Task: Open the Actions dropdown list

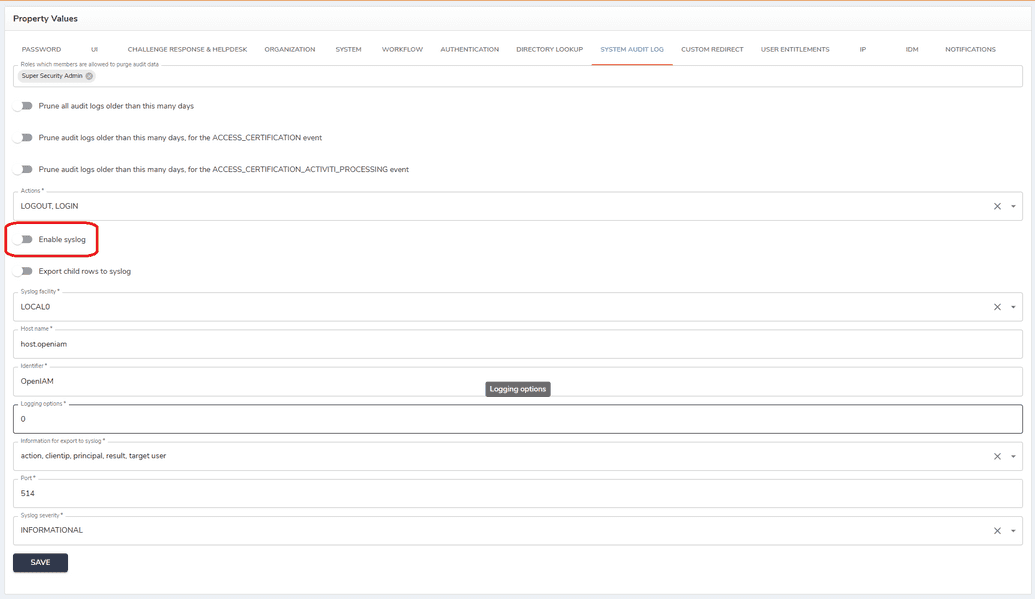Action: click(1014, 206)
